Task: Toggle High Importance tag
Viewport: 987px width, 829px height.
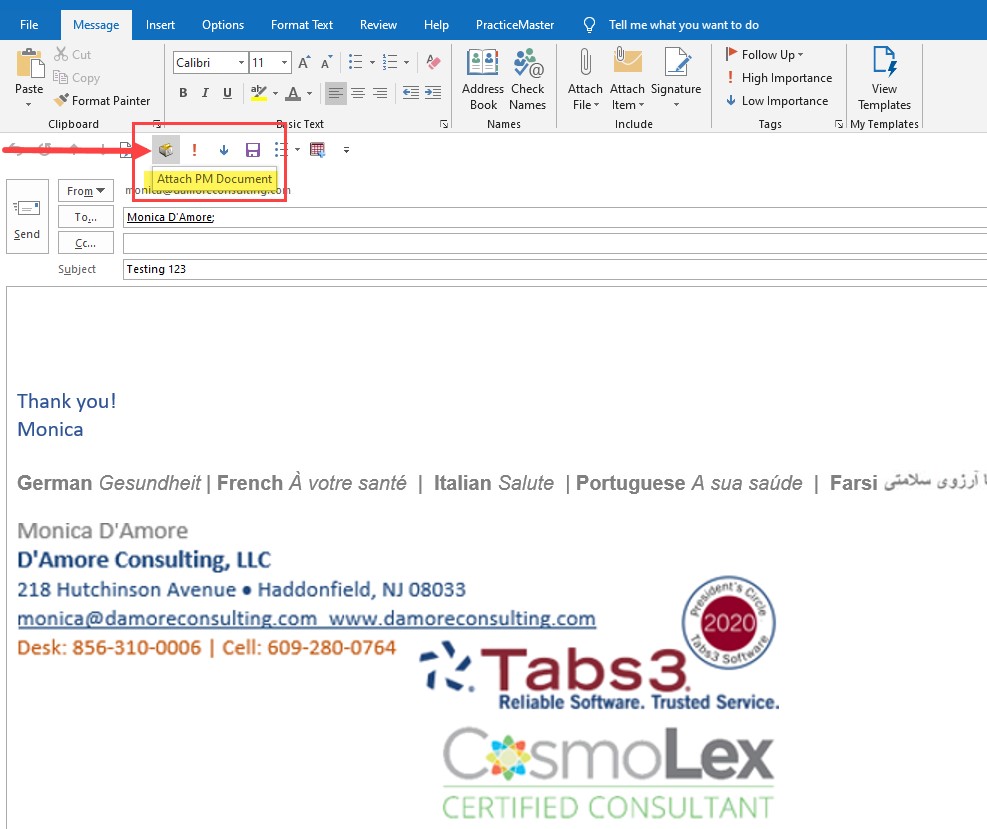Action: point(778,78)
